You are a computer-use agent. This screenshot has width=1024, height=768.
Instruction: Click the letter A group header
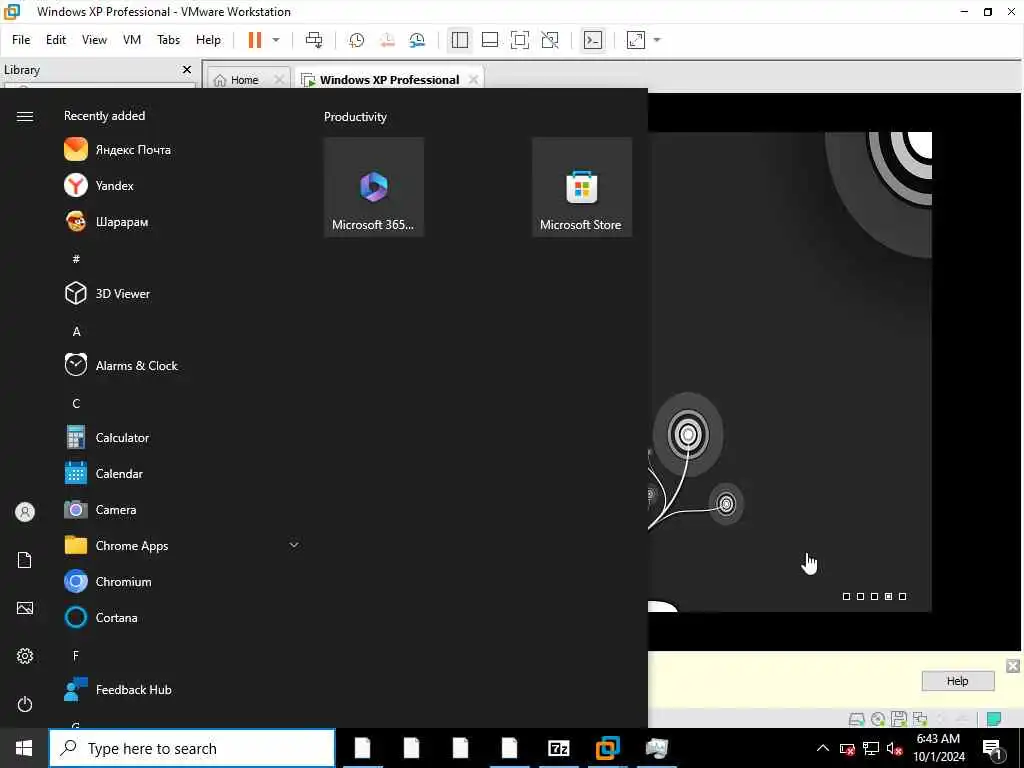coord(76,331)
